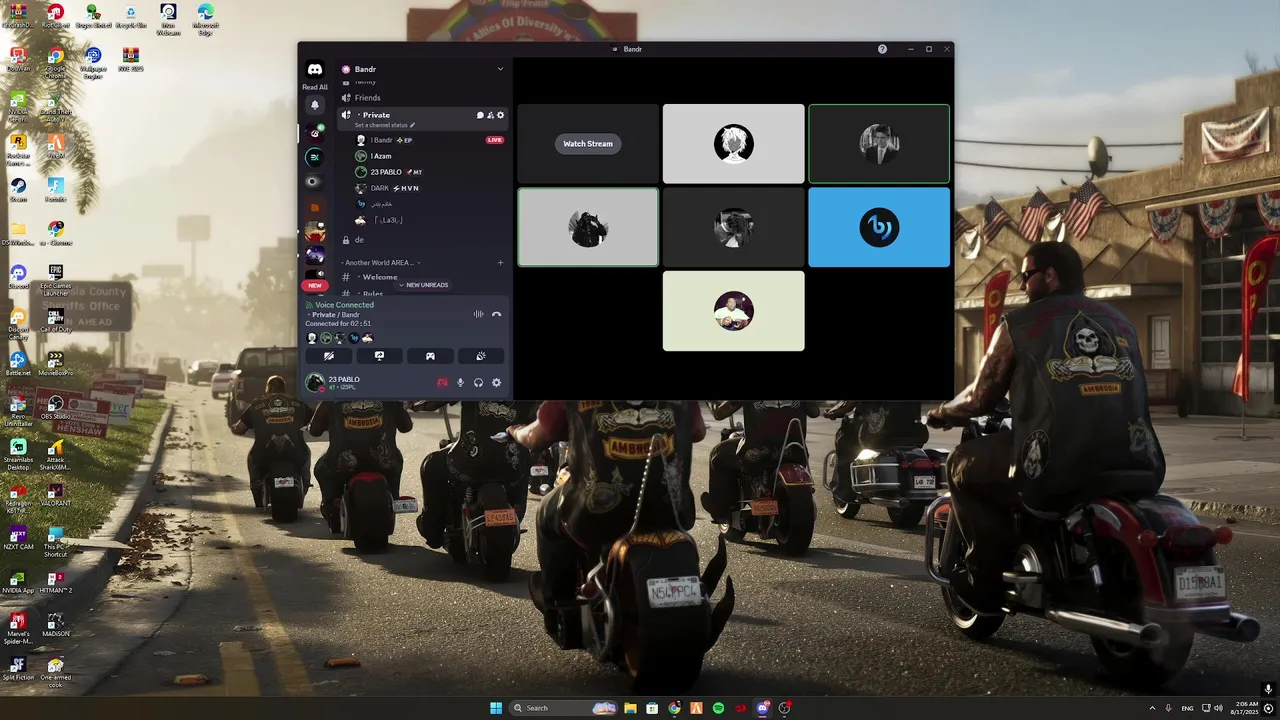Open Private channel settings gear
This screenshot has height=720, width=1280.
coord(501,115)
